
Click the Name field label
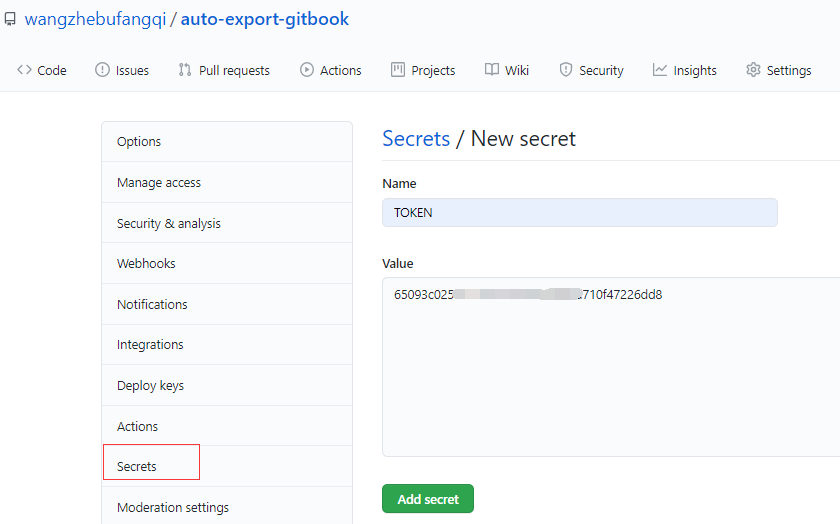(x=399, y=184)
